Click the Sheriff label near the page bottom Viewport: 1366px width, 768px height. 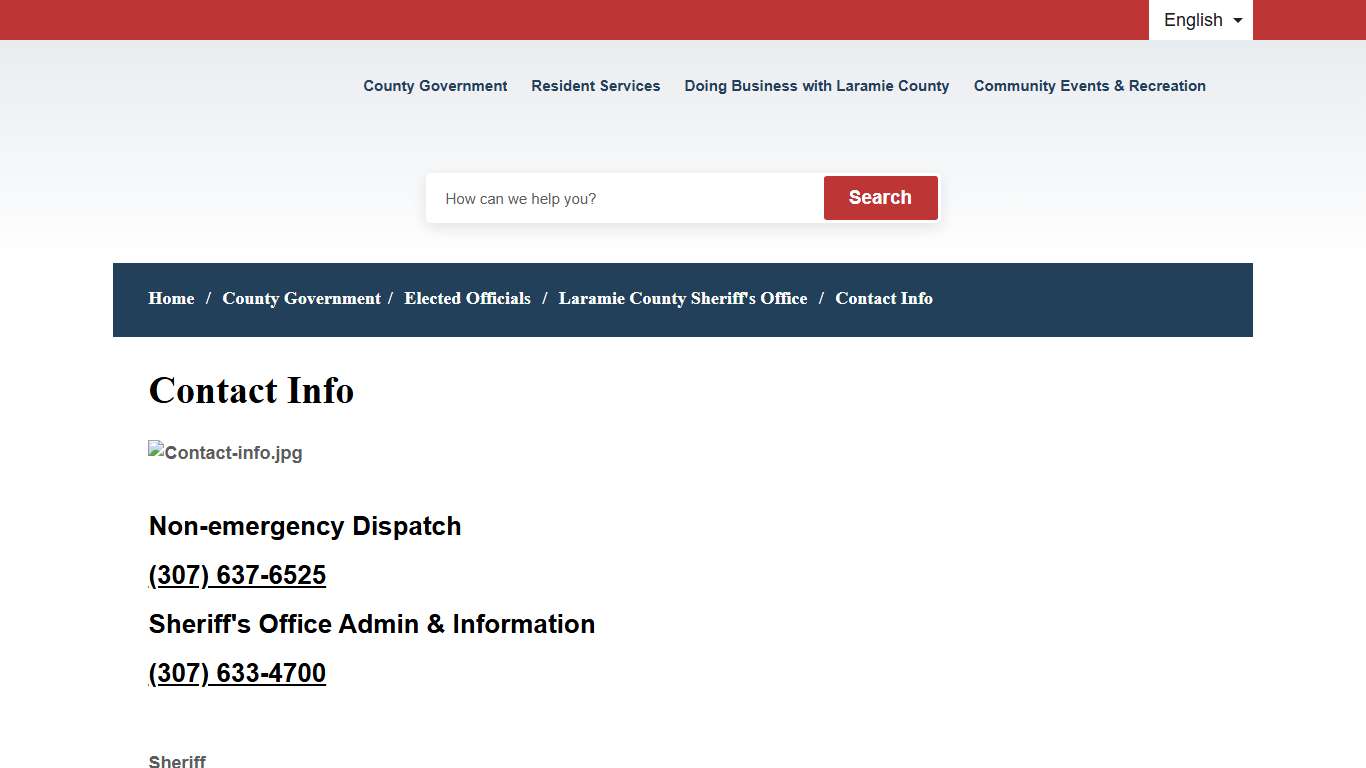tap(177, 761)
